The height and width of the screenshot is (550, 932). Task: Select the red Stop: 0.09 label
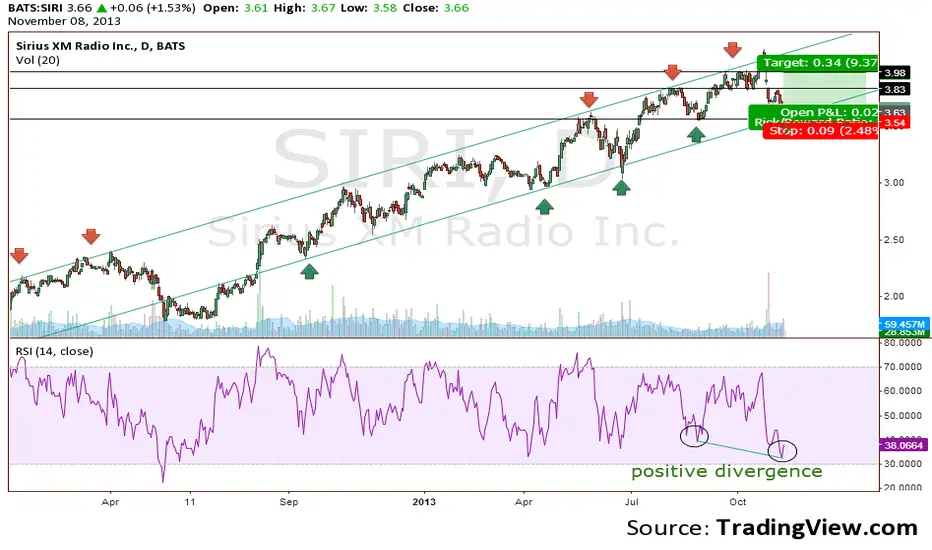820,131
